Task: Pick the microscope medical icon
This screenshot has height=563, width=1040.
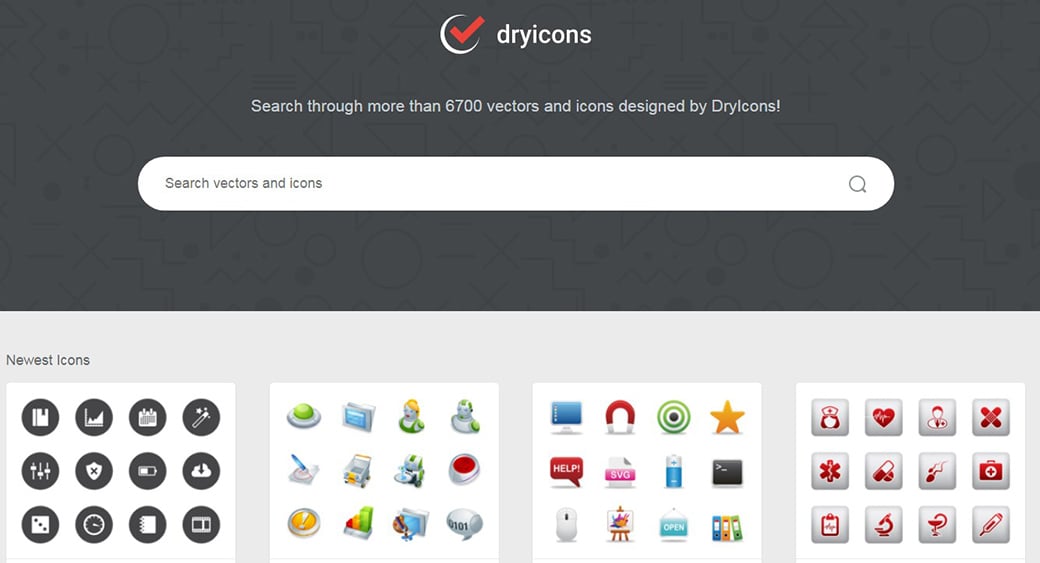Action: [883, 525]
